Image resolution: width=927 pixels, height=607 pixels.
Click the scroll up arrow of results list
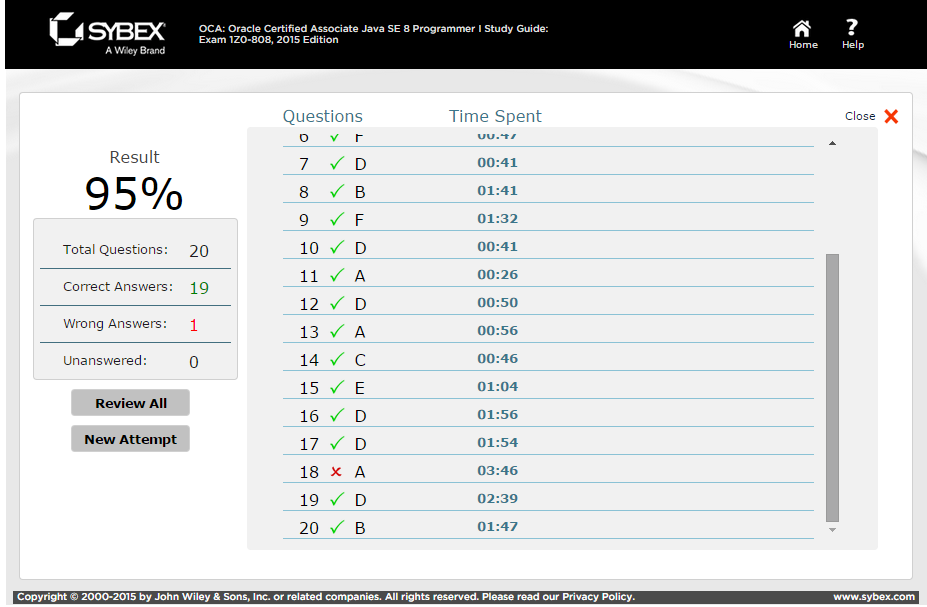pos(832,143)
